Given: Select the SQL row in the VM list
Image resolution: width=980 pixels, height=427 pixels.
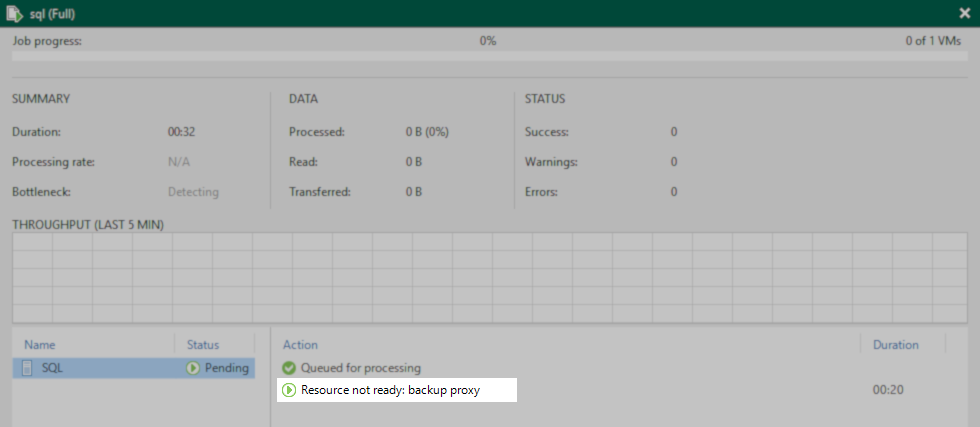Looking at the screenshot, I should coord(134,368).
